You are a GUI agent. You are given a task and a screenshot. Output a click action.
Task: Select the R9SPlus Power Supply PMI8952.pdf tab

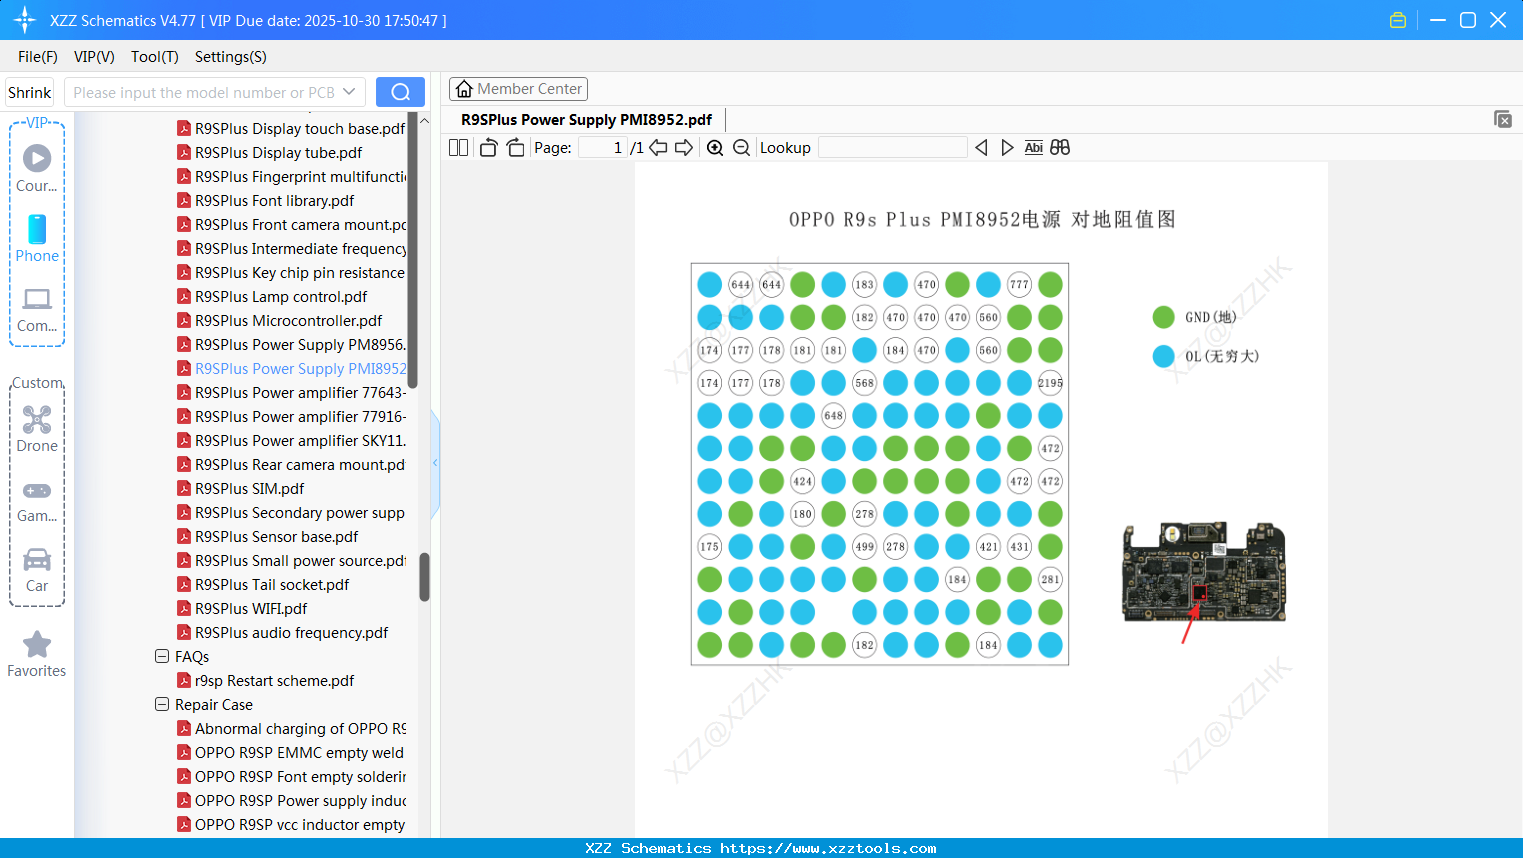[587, 119]
